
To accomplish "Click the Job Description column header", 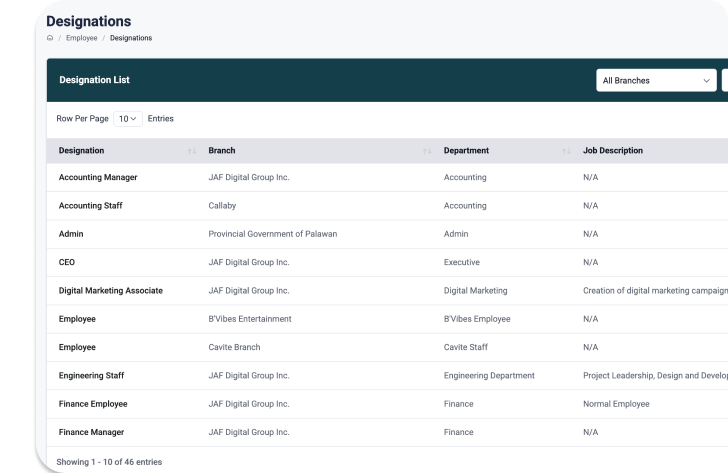I will (612, 151).
